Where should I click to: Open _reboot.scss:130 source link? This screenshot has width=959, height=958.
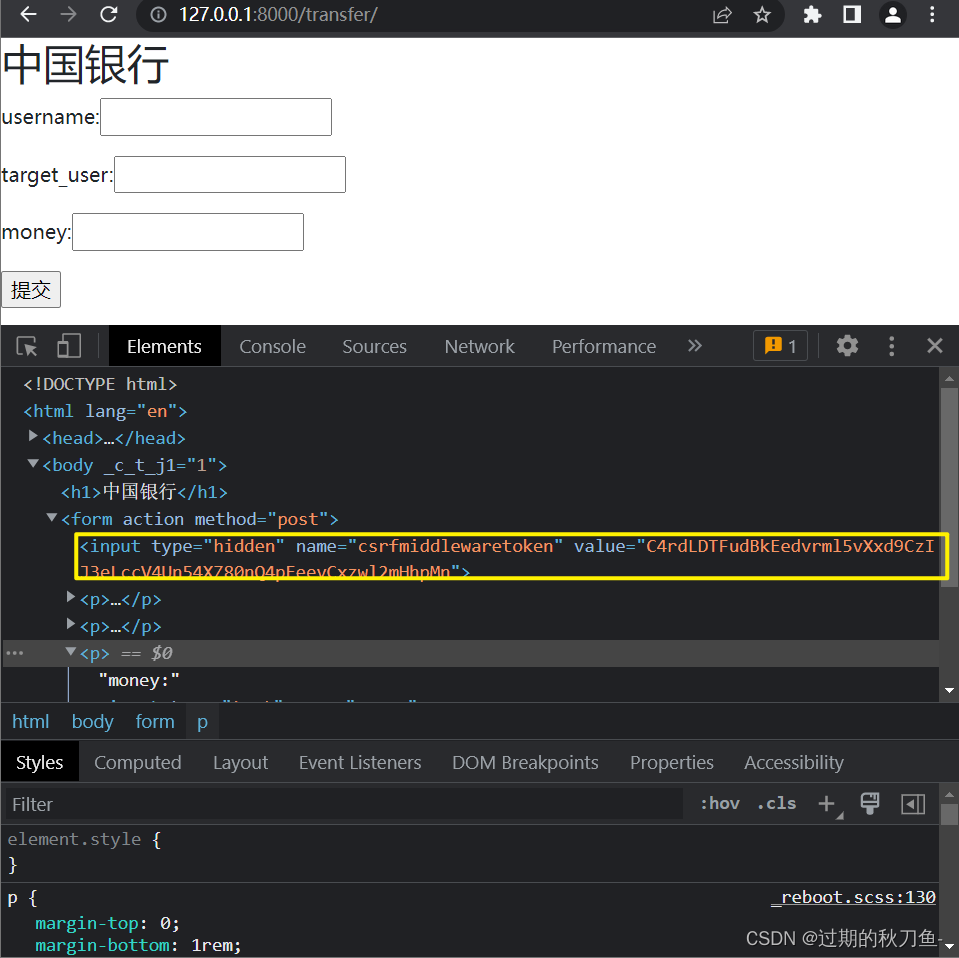[853, 897]
